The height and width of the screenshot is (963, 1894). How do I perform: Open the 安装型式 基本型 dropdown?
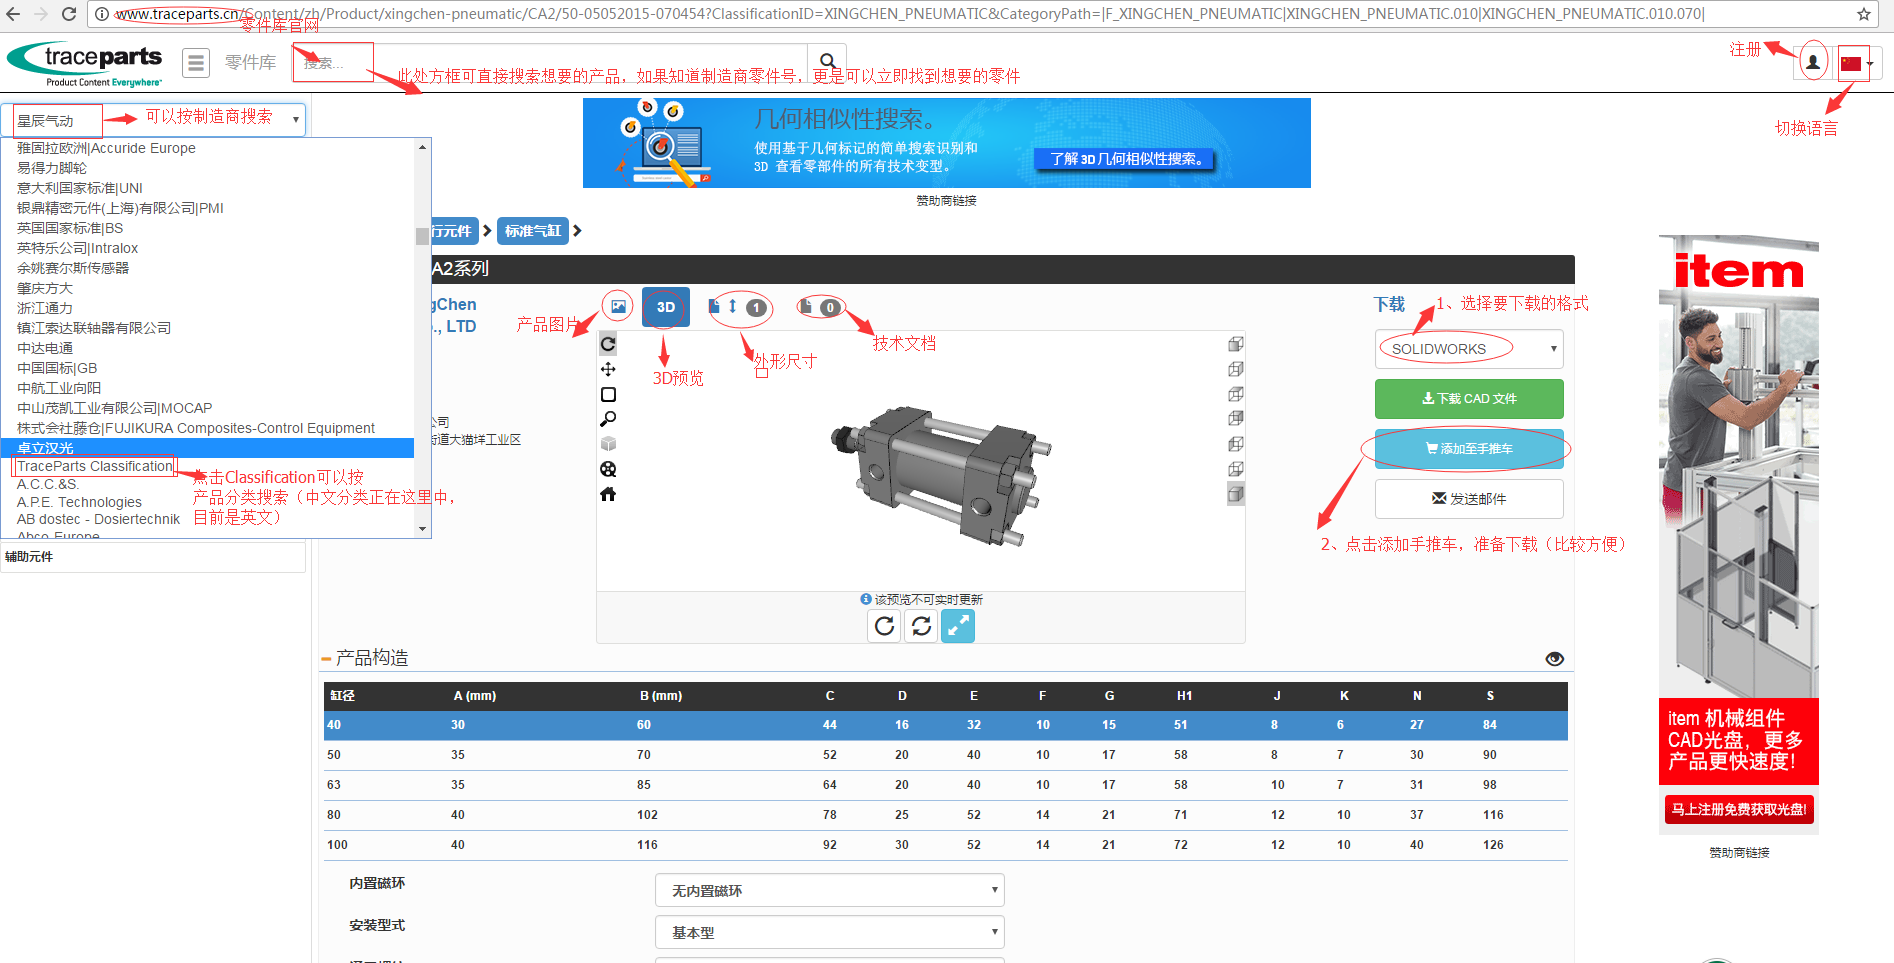pos(829,932)
